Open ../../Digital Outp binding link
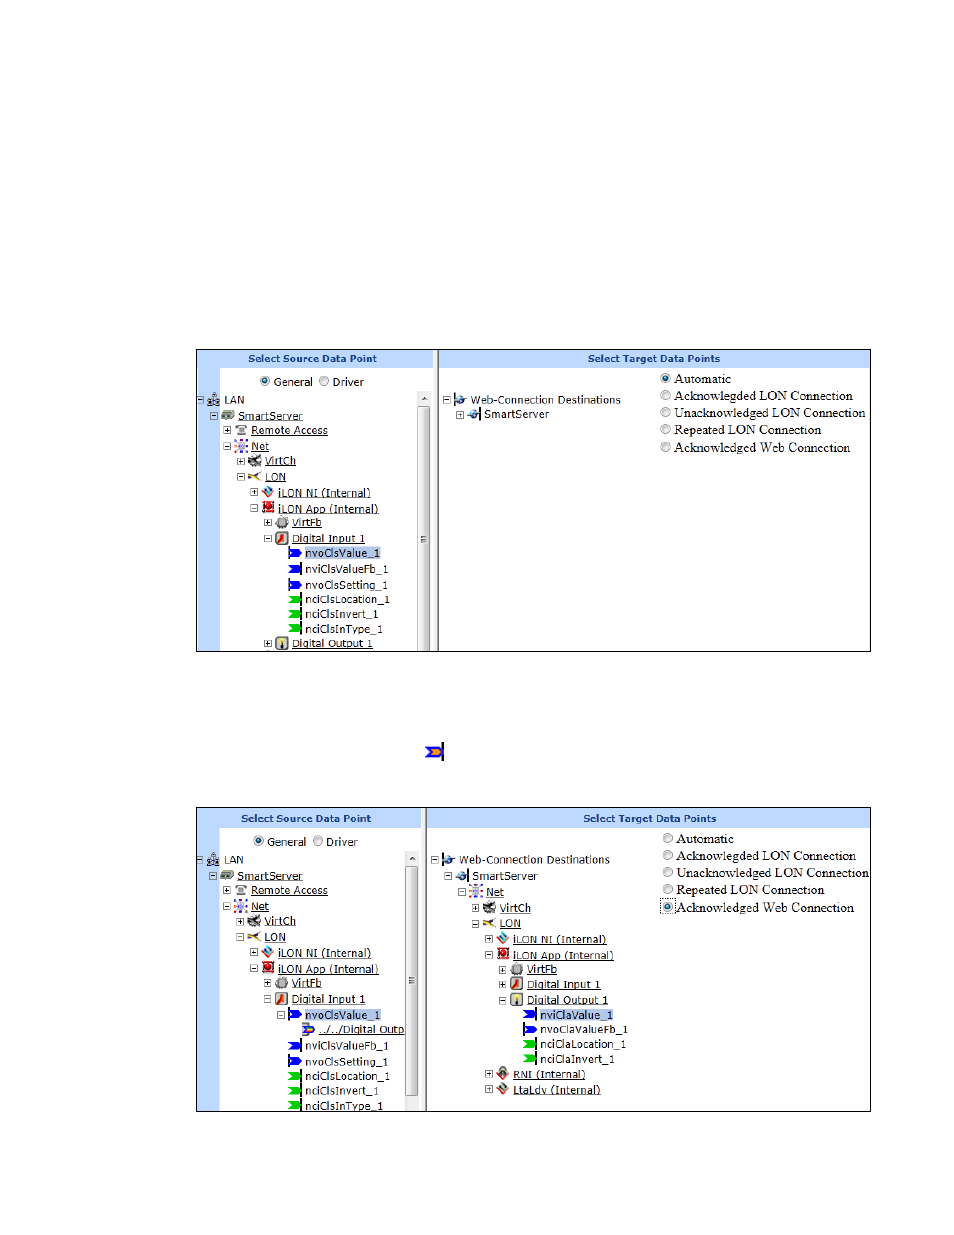Image resolution: width=954 pixels, height=1235 pixels. (x=361, y=1029)
